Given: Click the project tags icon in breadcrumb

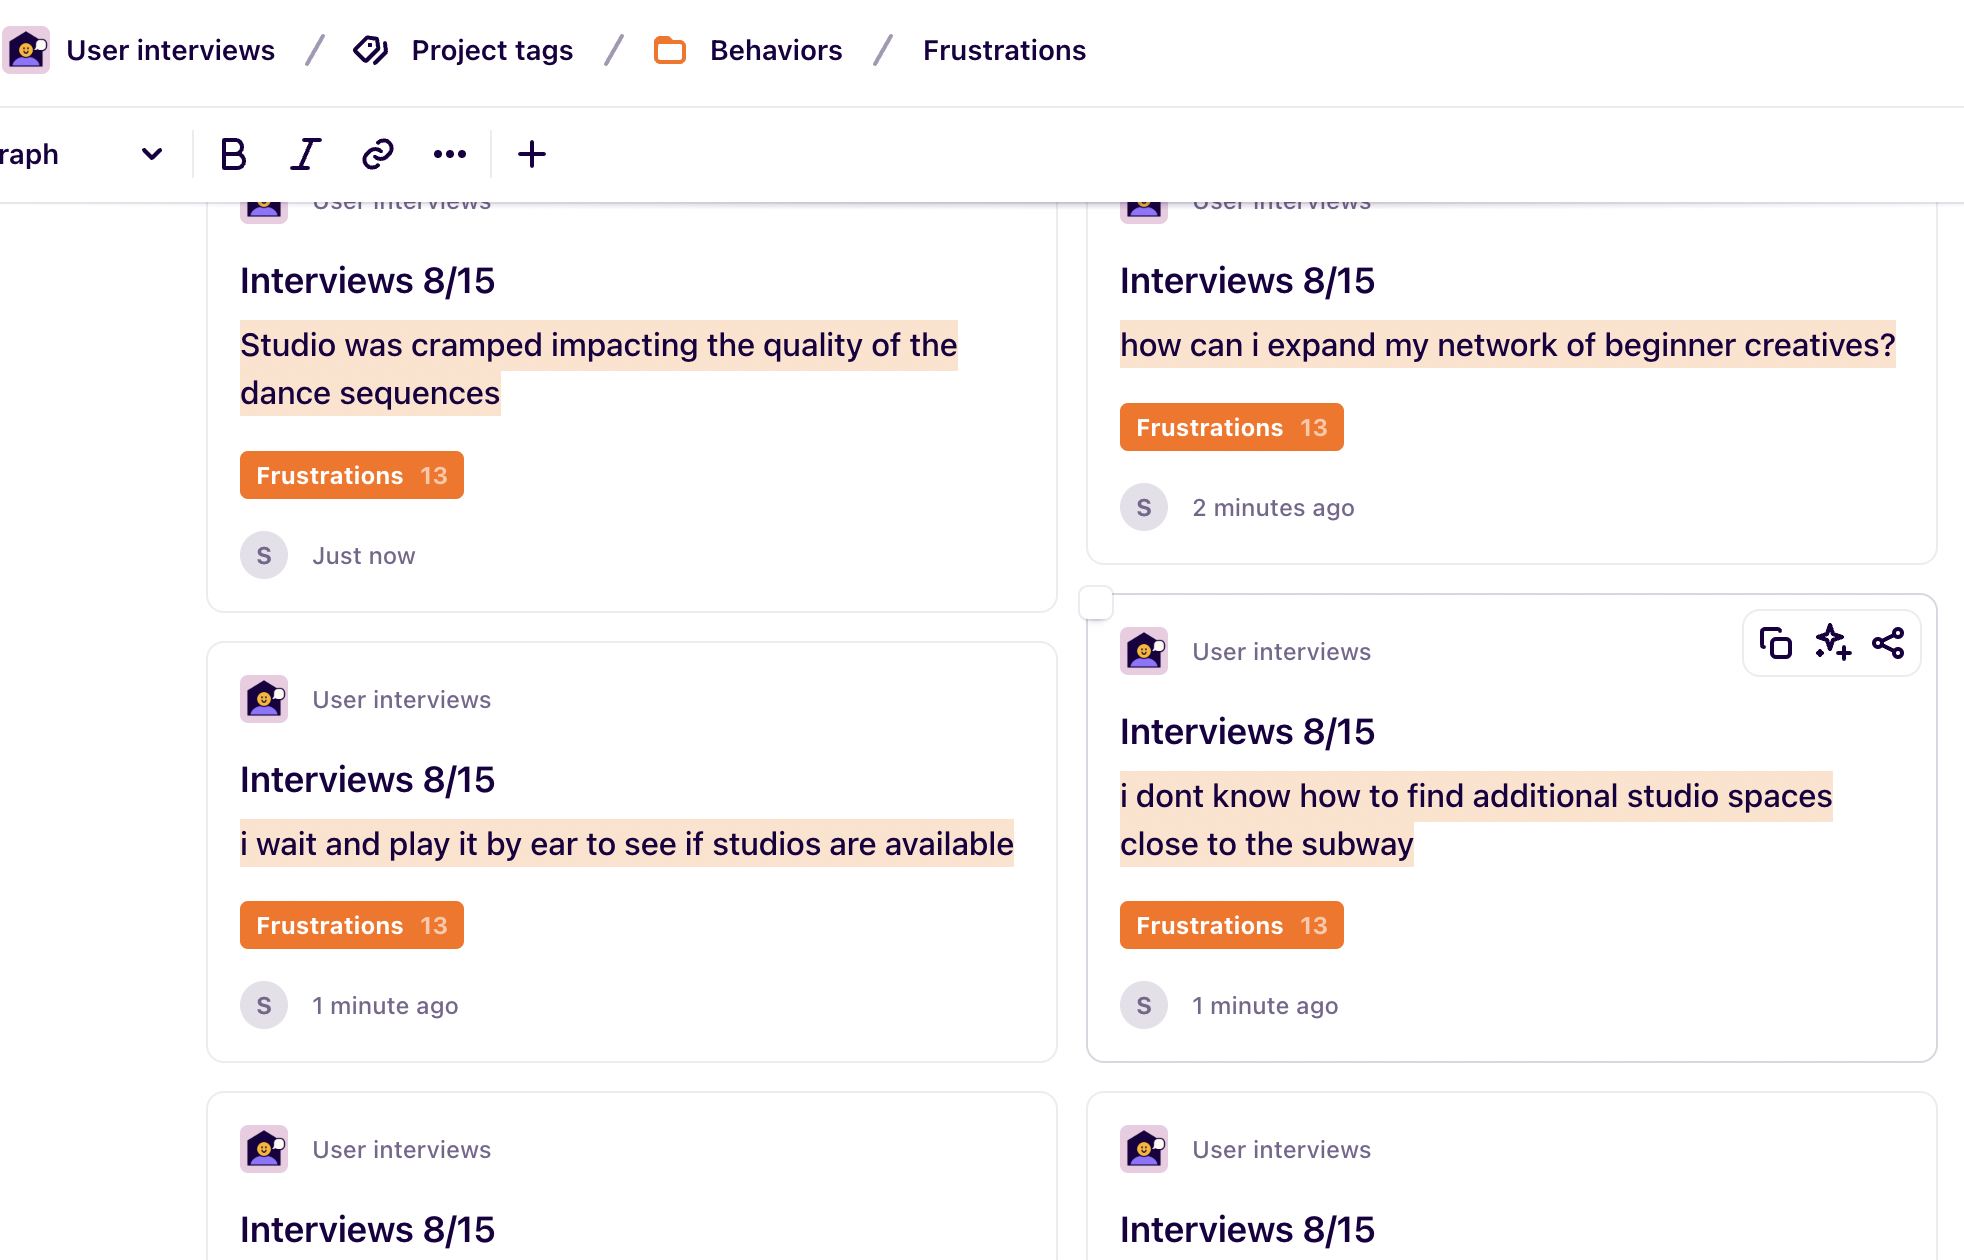Looking at the screenshot, I should [371, 50].
